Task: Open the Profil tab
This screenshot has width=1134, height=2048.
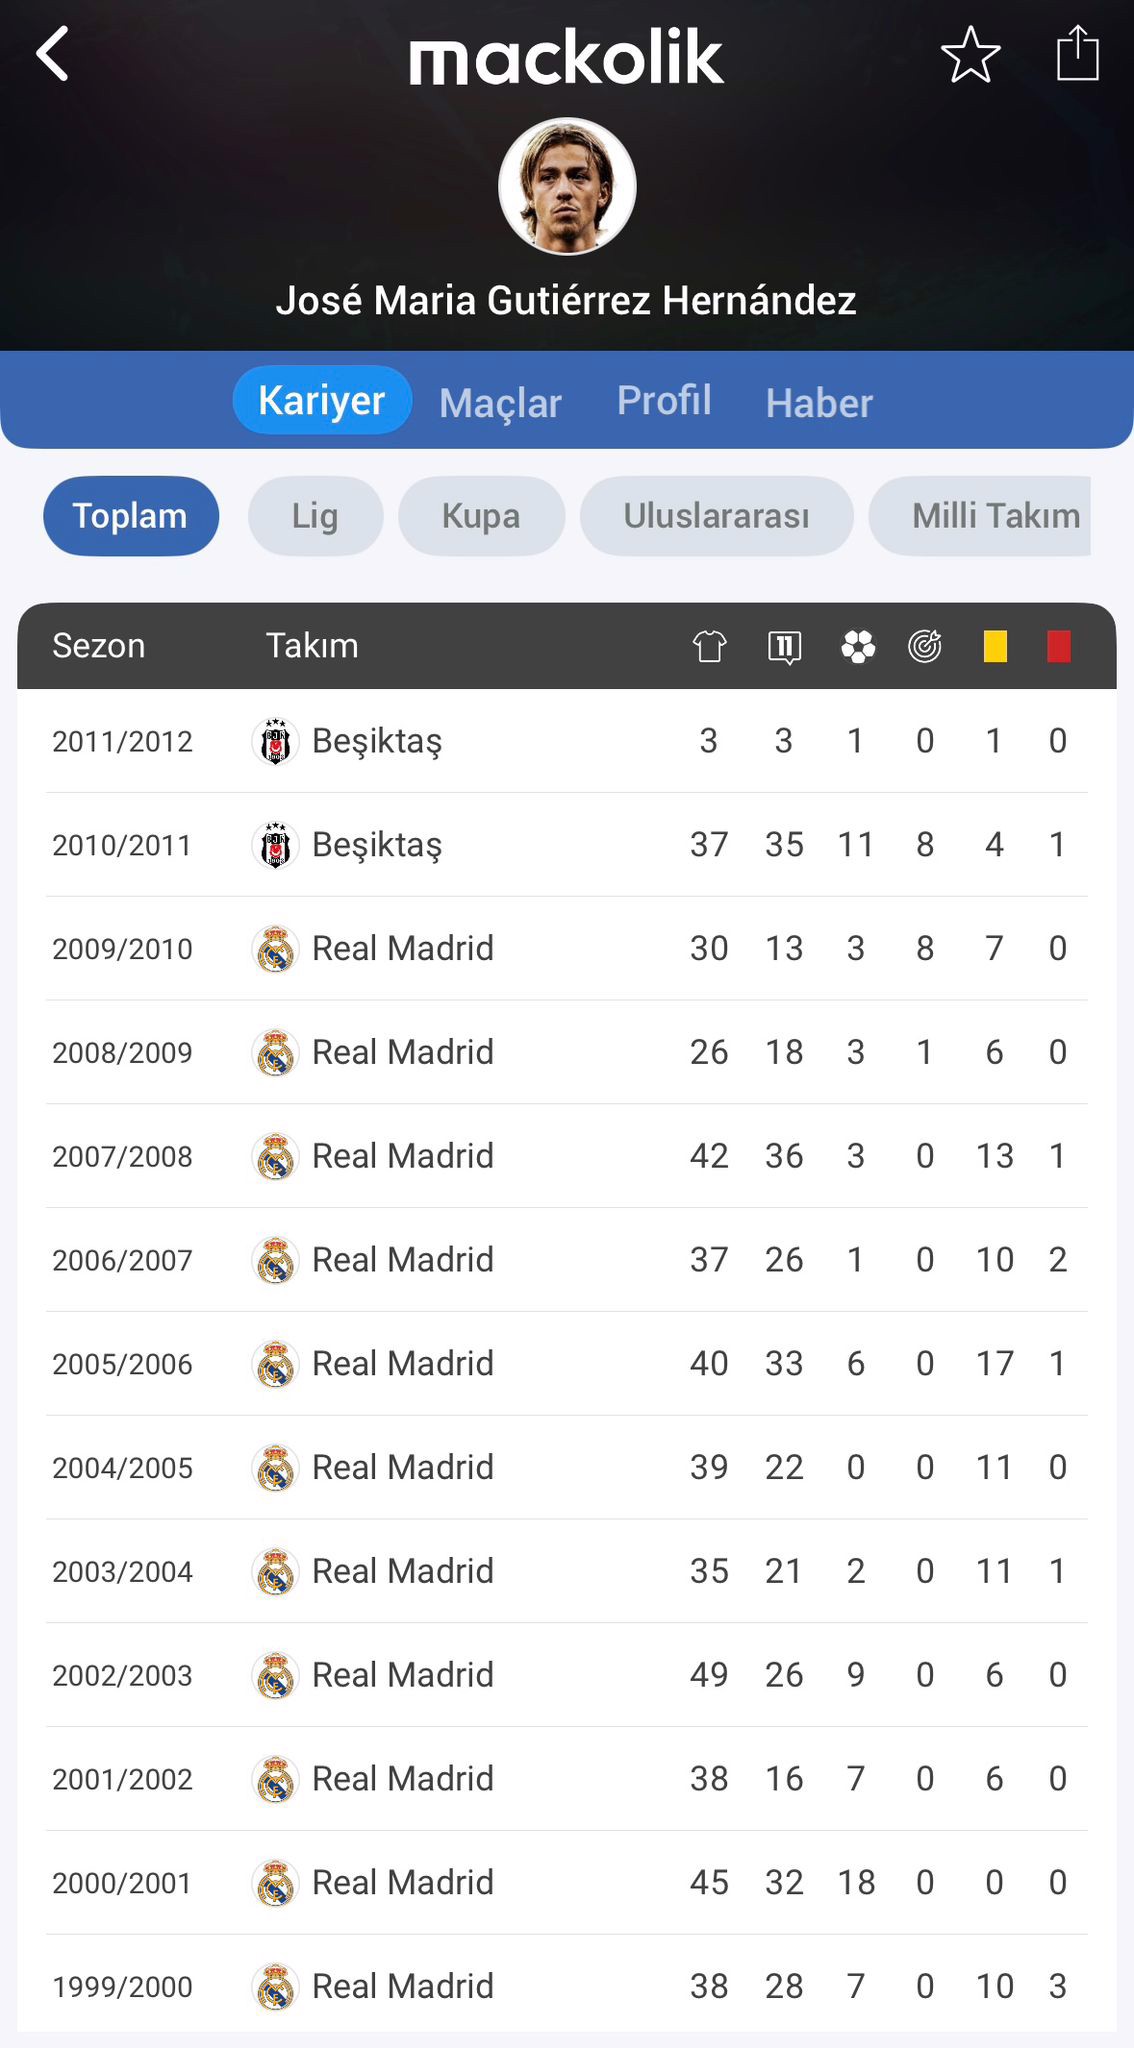Action: click(664, 401)
